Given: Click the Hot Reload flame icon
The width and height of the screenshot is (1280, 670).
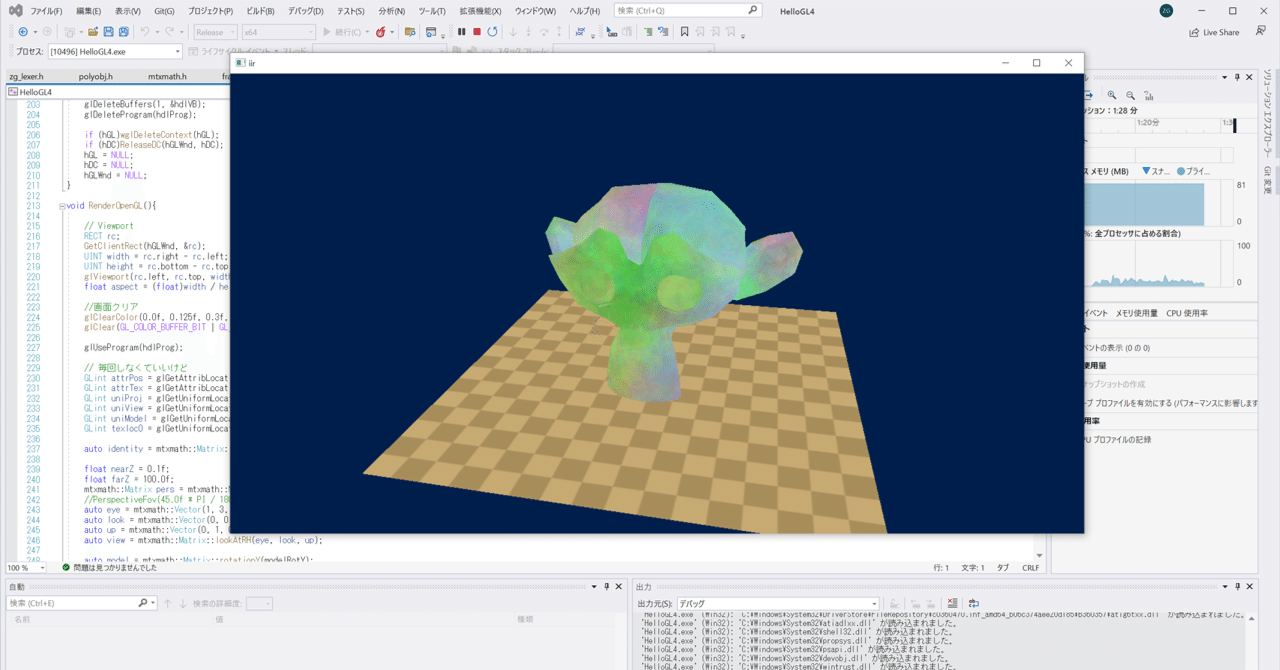Looking at the screenshot, I should [x=380, y=32].
